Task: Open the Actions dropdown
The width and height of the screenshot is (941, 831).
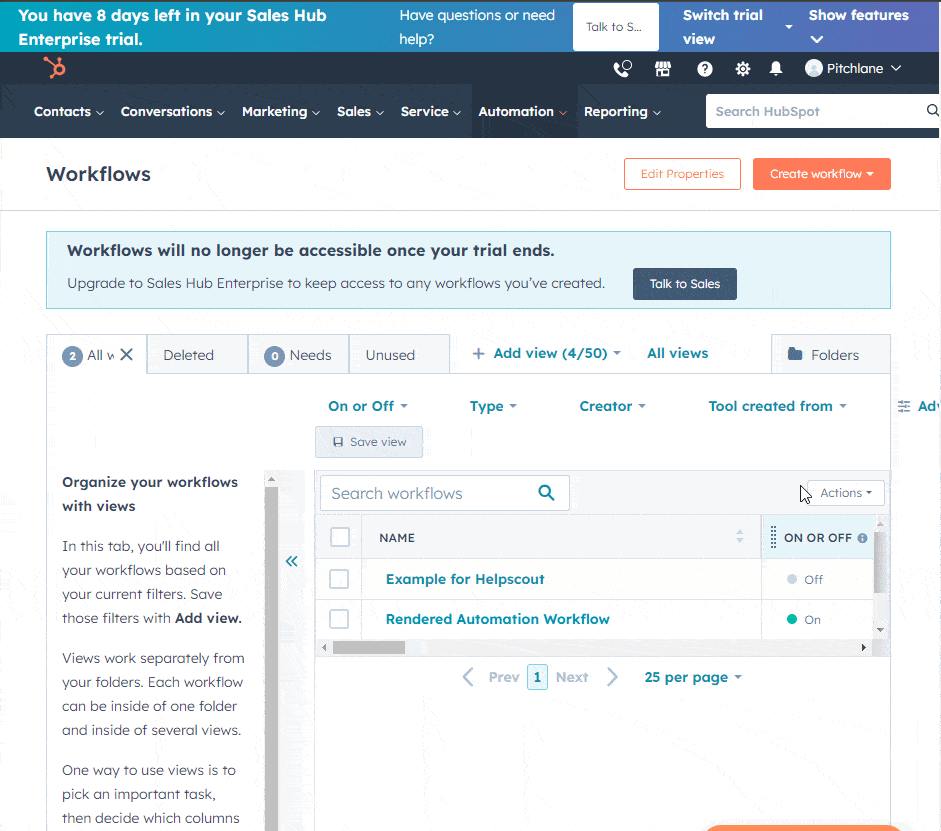Action: (x=845, y=493)
